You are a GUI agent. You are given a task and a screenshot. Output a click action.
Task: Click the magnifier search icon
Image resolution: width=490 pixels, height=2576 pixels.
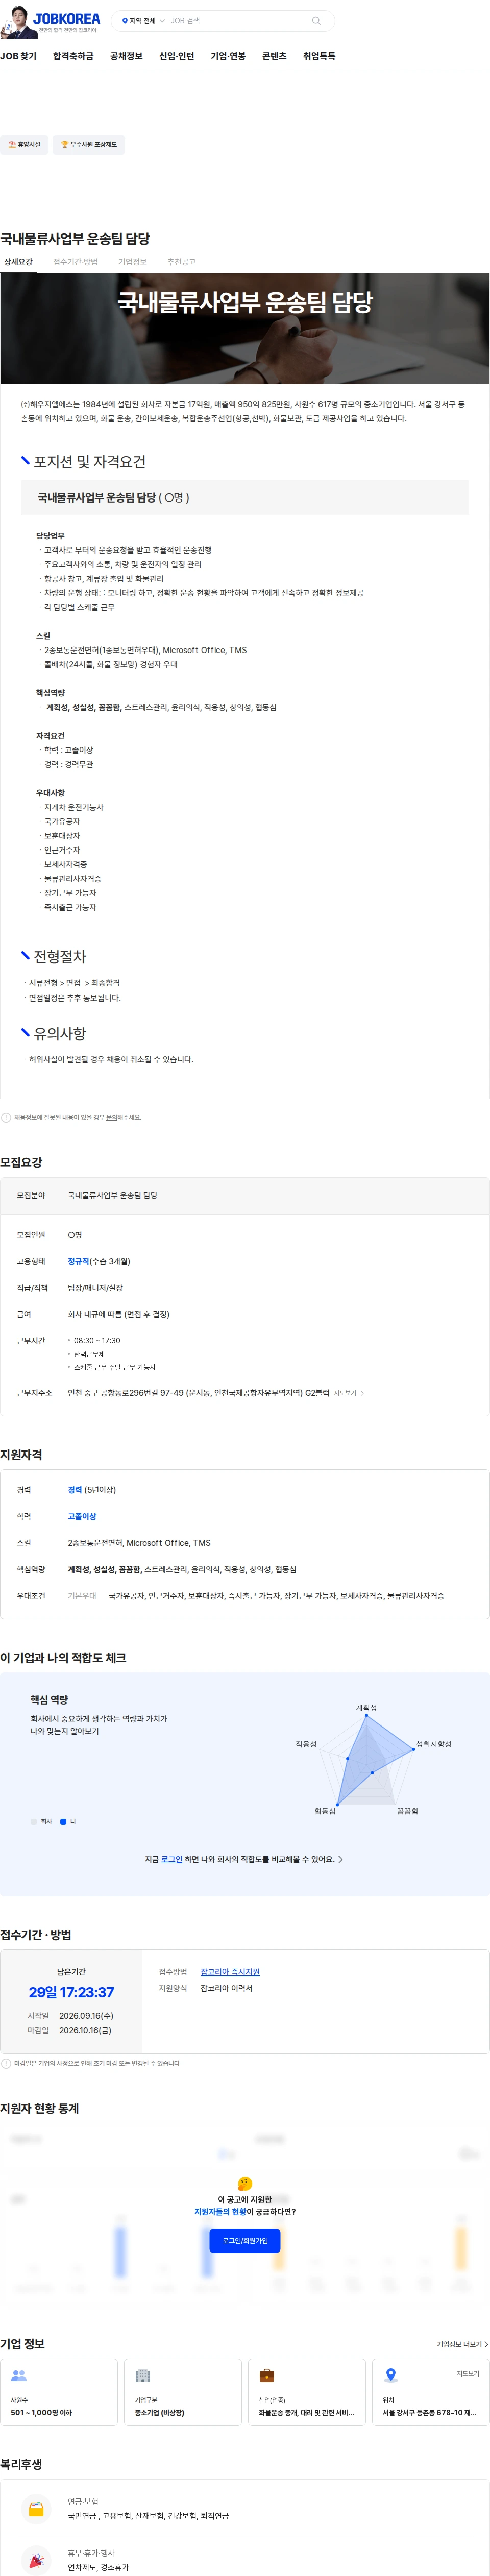pyautogui.click(x=316, y=21)
